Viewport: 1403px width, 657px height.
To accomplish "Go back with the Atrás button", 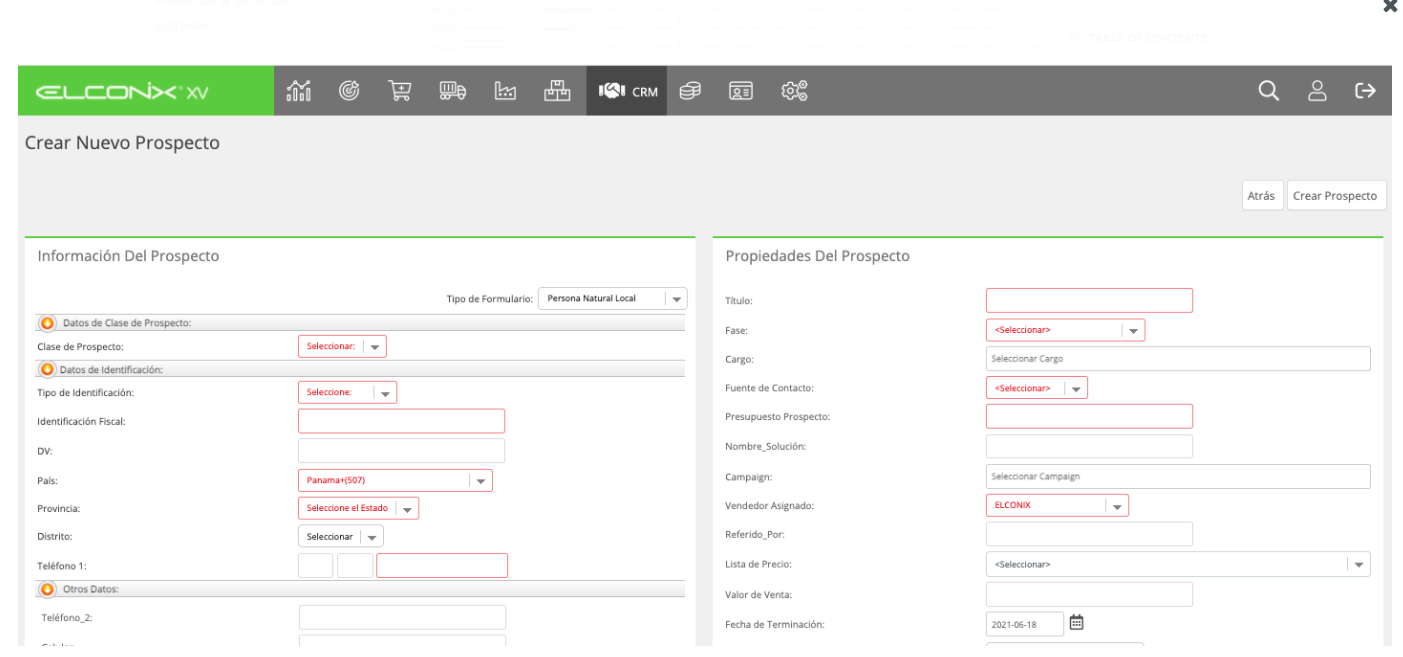I will 1262,196.
